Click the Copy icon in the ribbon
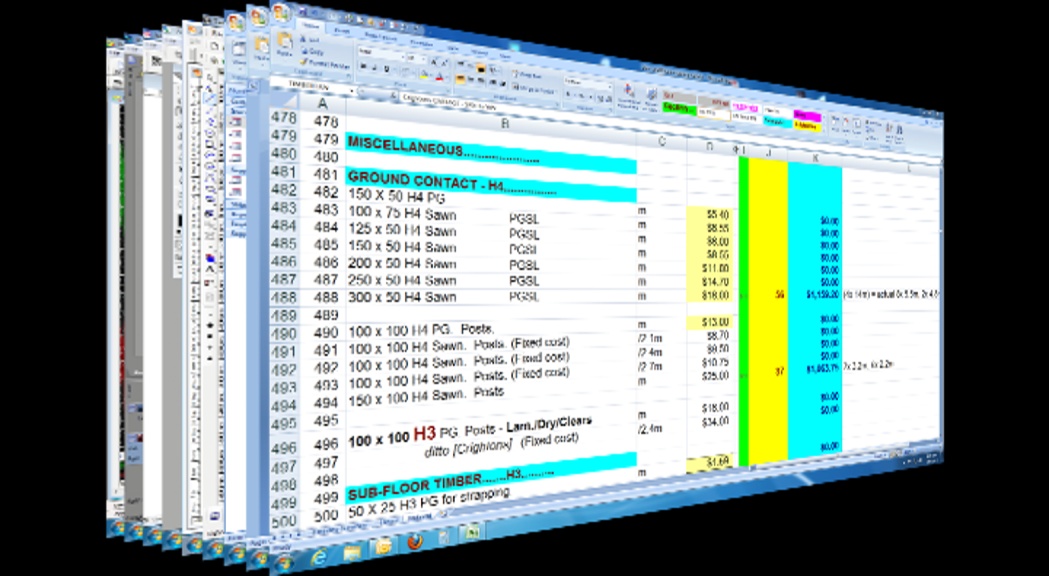This screenshot has height=576, width=1049. (x=304, y=50)
